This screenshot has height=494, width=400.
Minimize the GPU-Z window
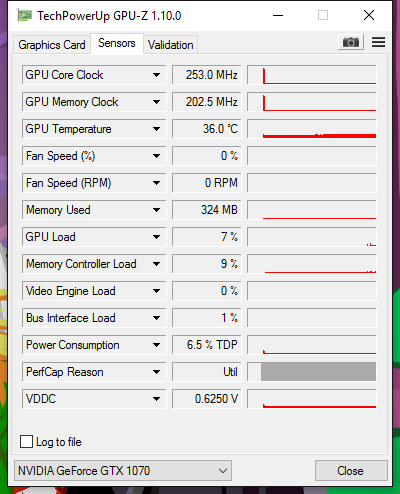tap(278, 15)
